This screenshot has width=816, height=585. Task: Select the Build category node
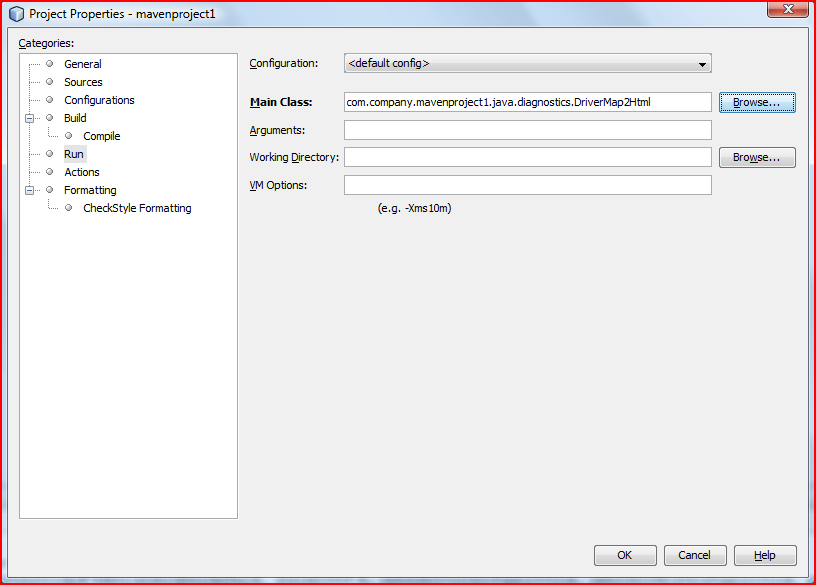pyautogui.click(x=75, y=118)
